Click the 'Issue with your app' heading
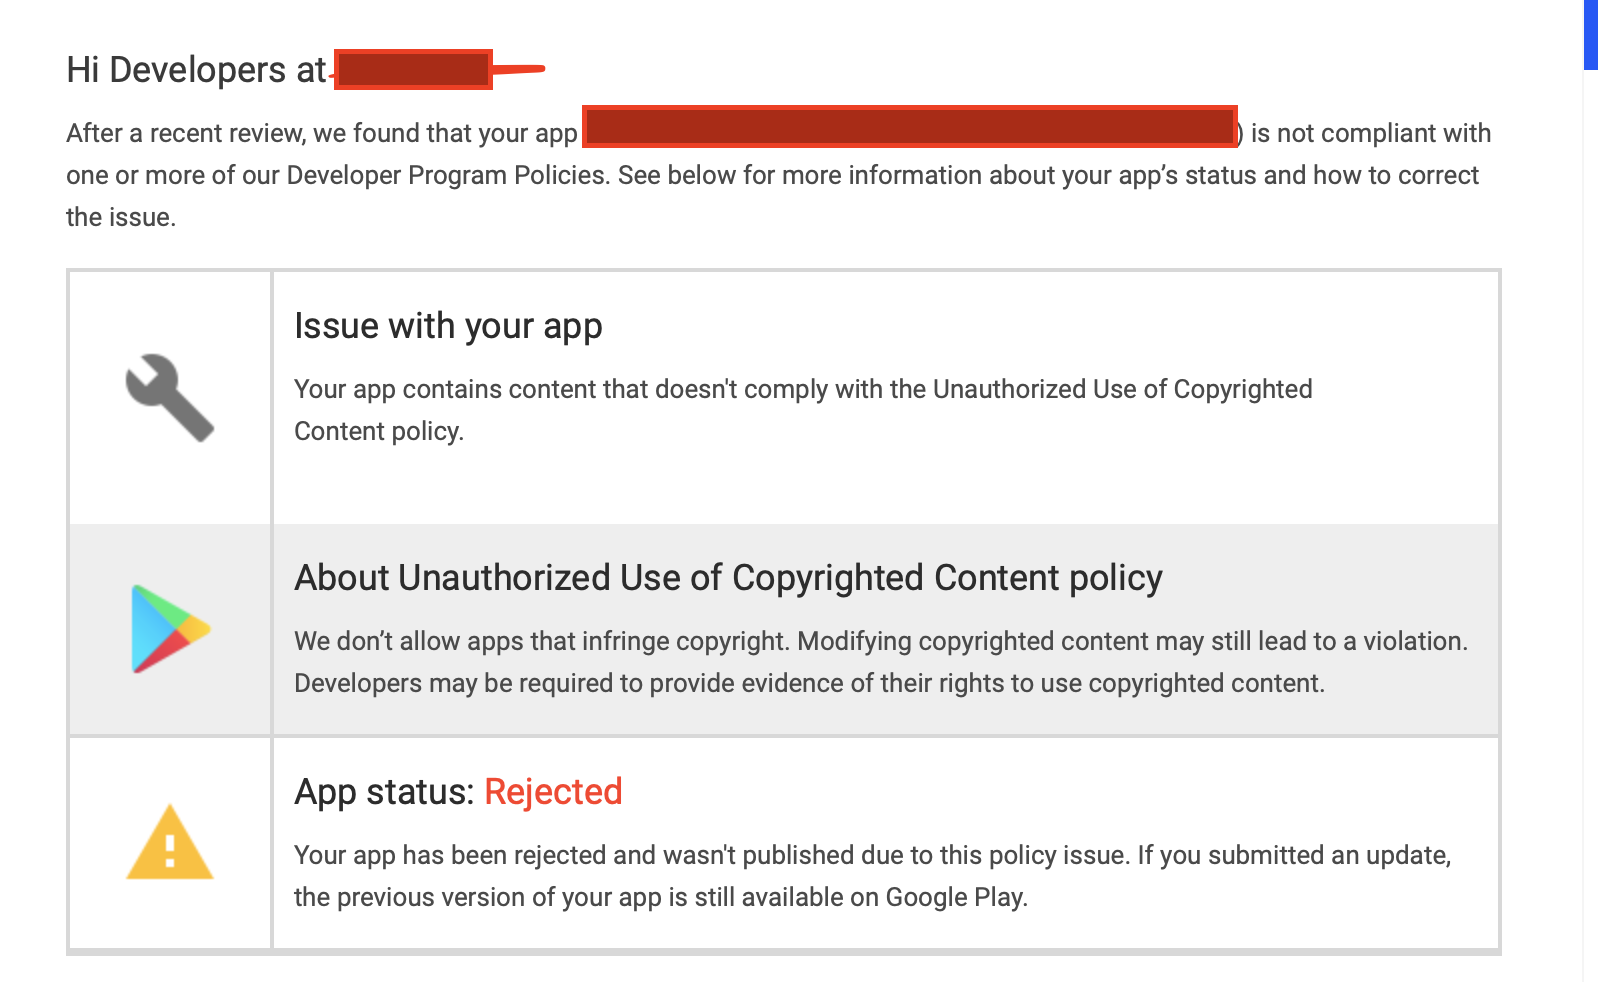 (448, 326)
